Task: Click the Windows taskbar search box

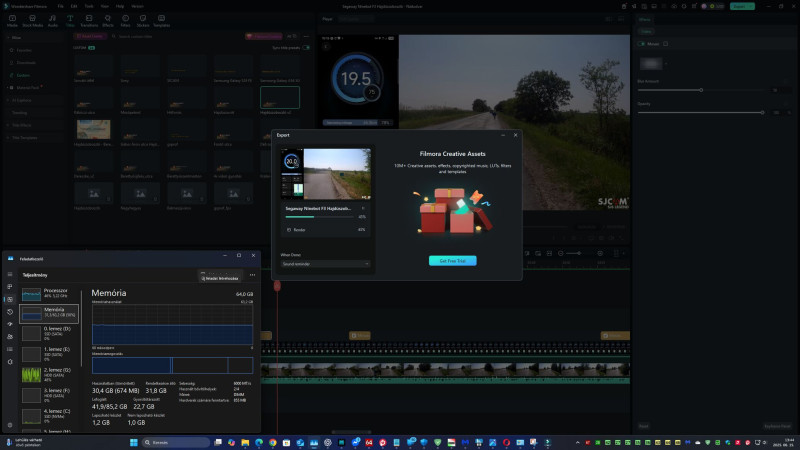Action: [175, 442]
